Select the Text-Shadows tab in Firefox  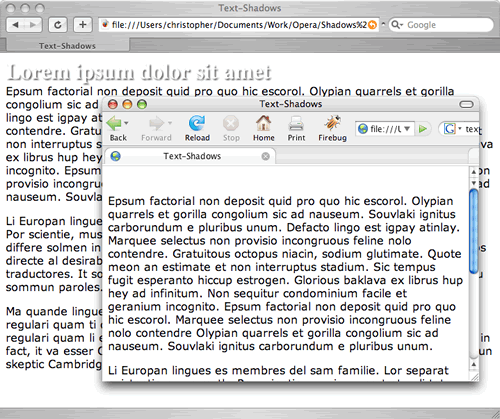[x=190, y=156]
